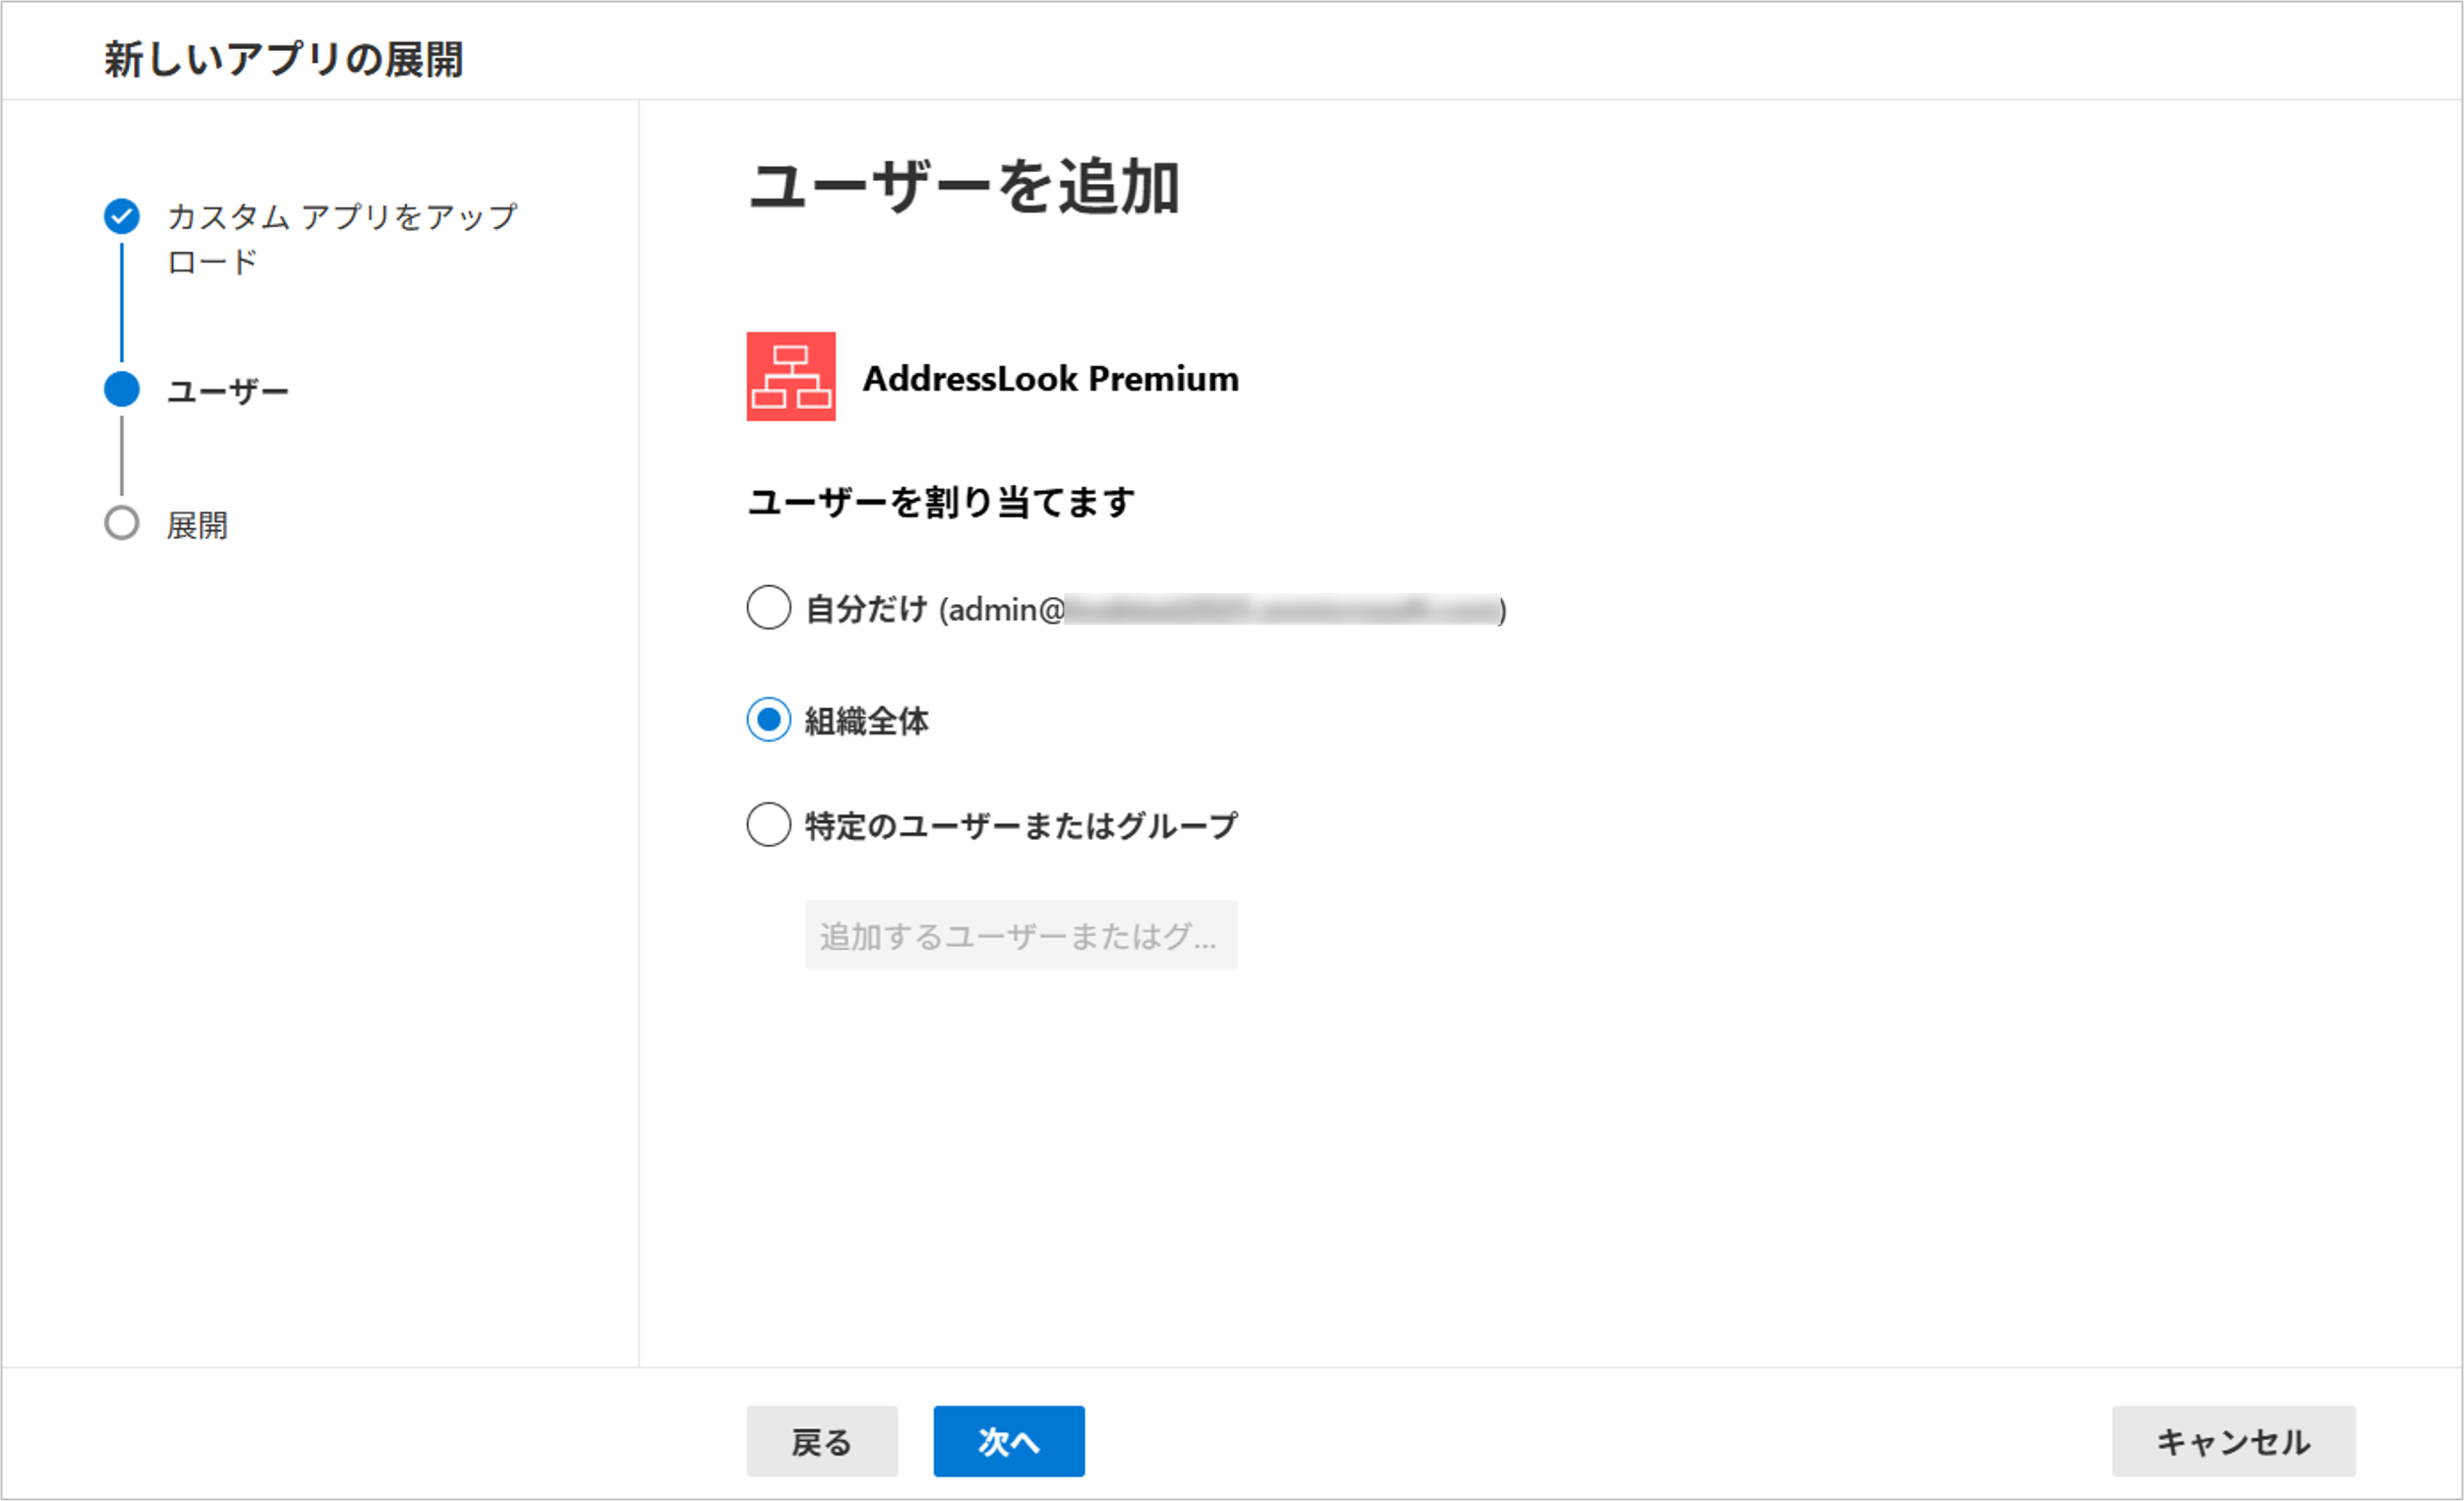Click the 特定のユーザーまたはグループ label text
The image size is (2464, 1501).
[x=1022, y=826]
